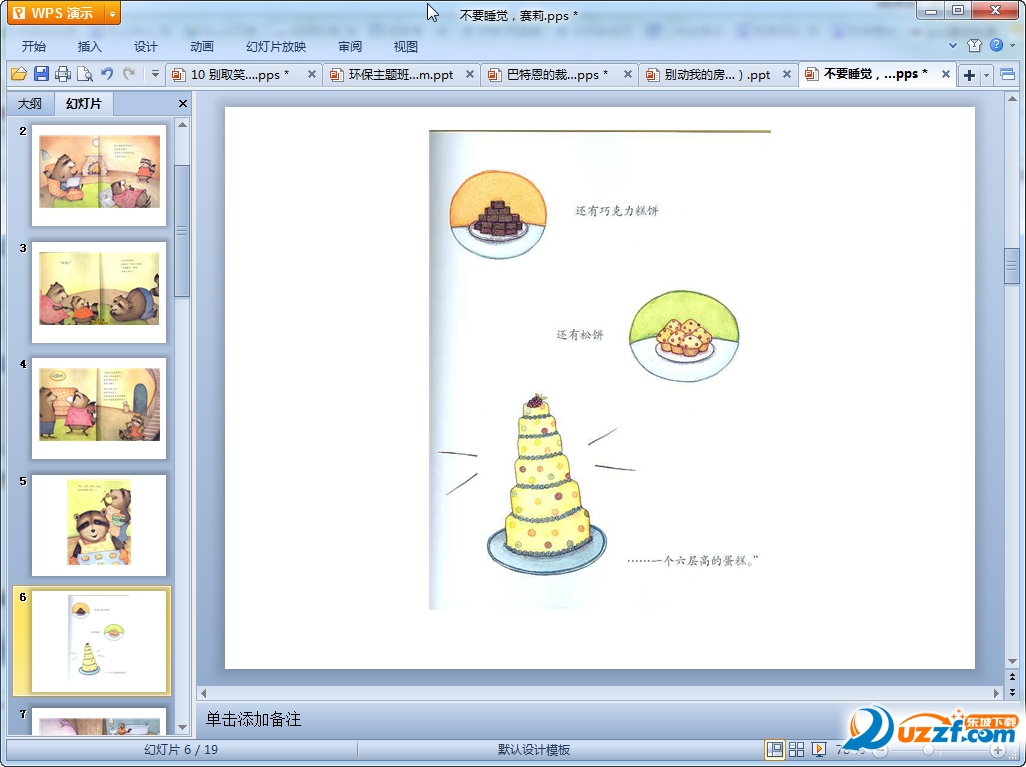Switch to the 幻灯片 thumbnails tab
1026x767 pixels.
click(x=84, y=103)
